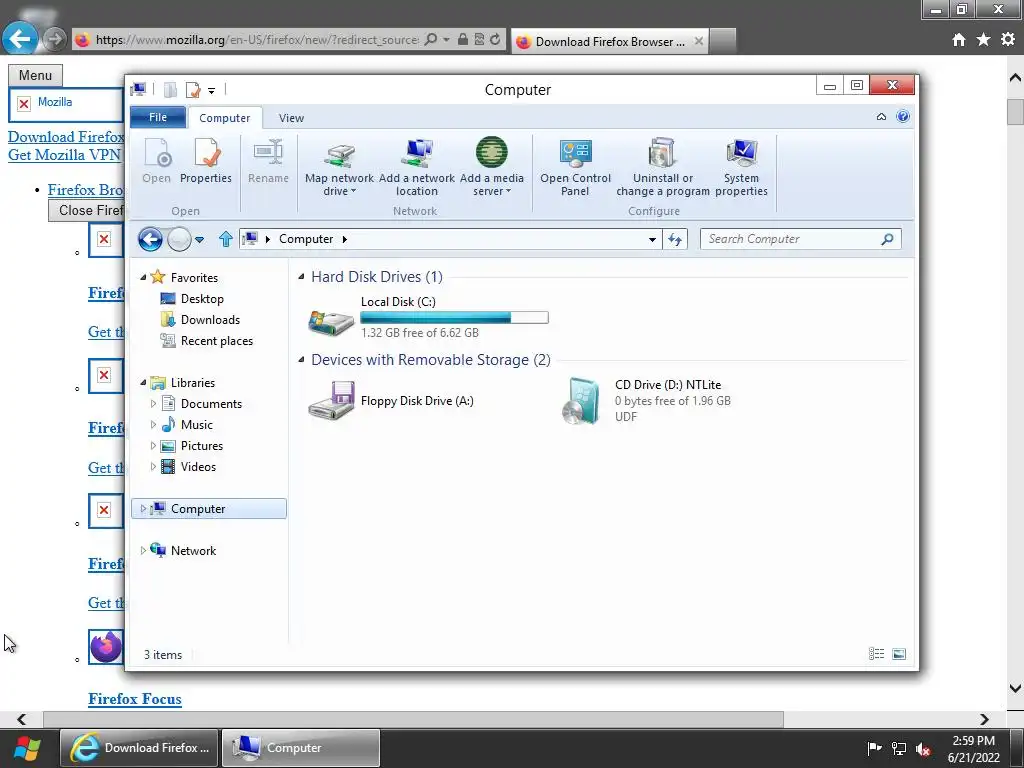Open the File ribbon menu
The width and height of the screenshot is (1024, 768).
point(158,117)
